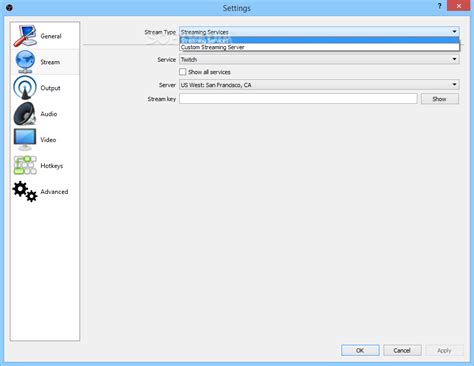Select the Stream globe icon
This screenshot has height=366, width=474.
25,62
